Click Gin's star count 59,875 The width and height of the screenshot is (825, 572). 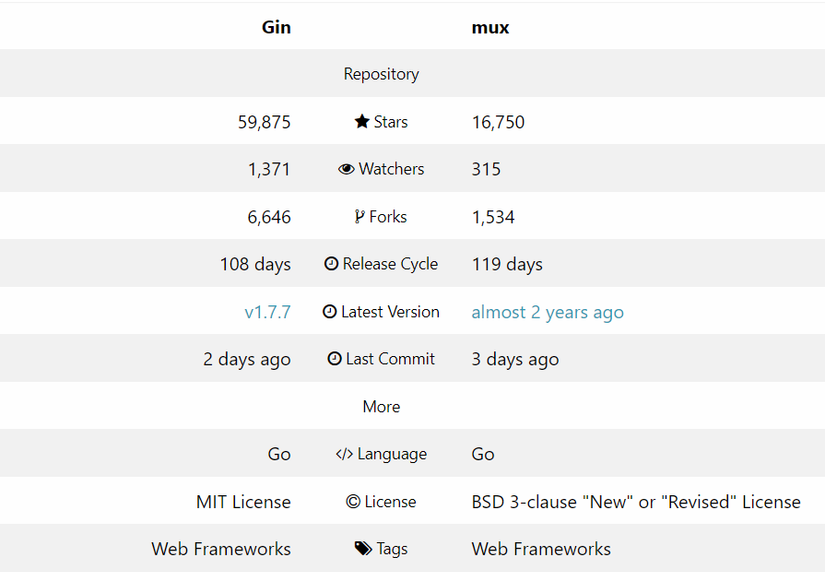click(x=264, y=122)
